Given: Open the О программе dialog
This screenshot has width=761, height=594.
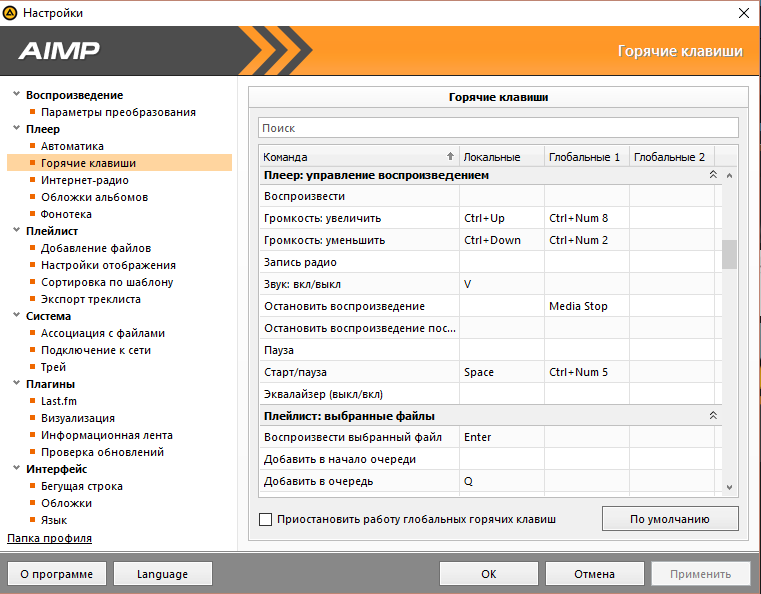Looking at the screenshot, I should coord(56,574).
